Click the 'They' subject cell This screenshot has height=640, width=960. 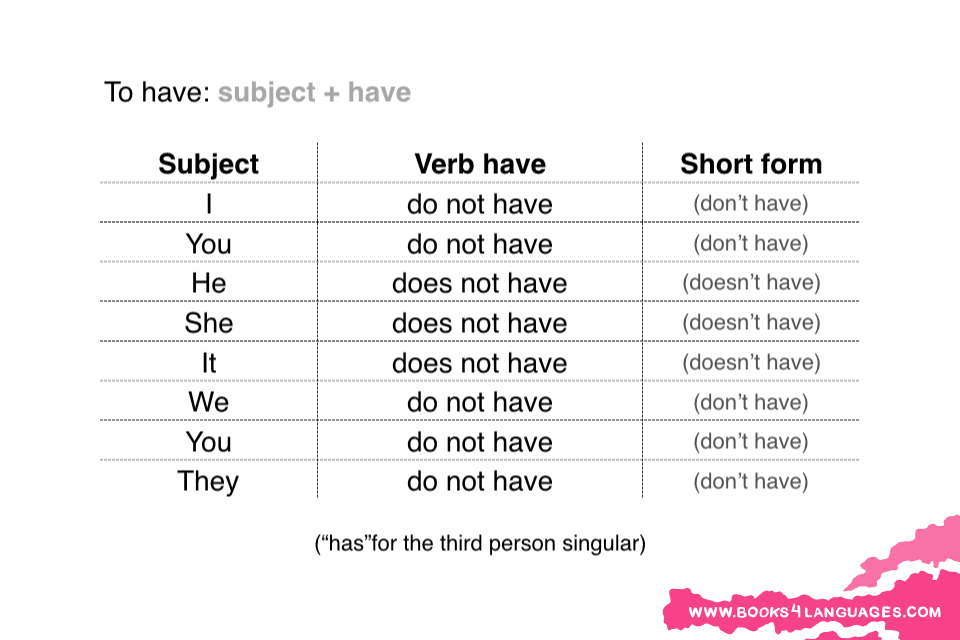[x=208, y=482]
